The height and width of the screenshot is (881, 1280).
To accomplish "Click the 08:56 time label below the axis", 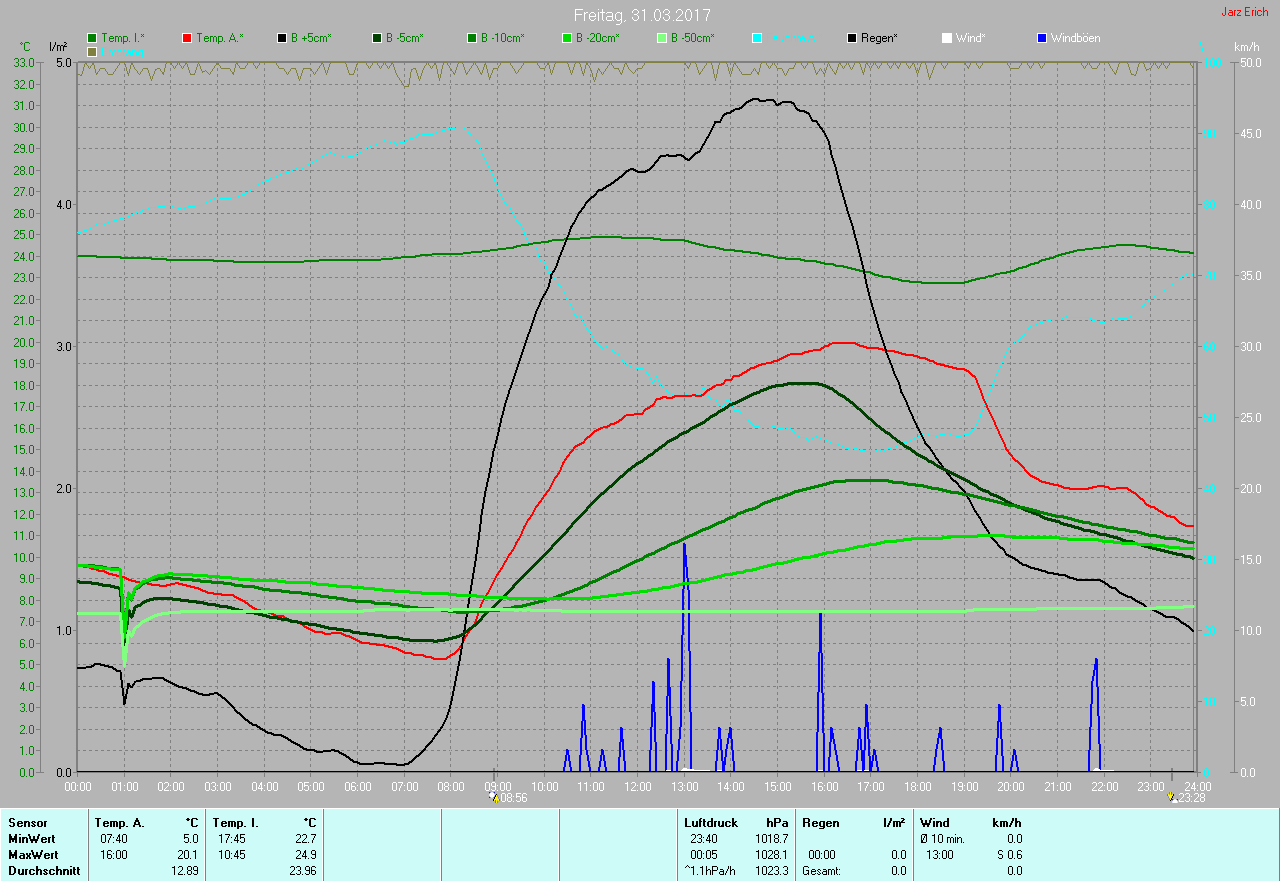I will (514, 798).
